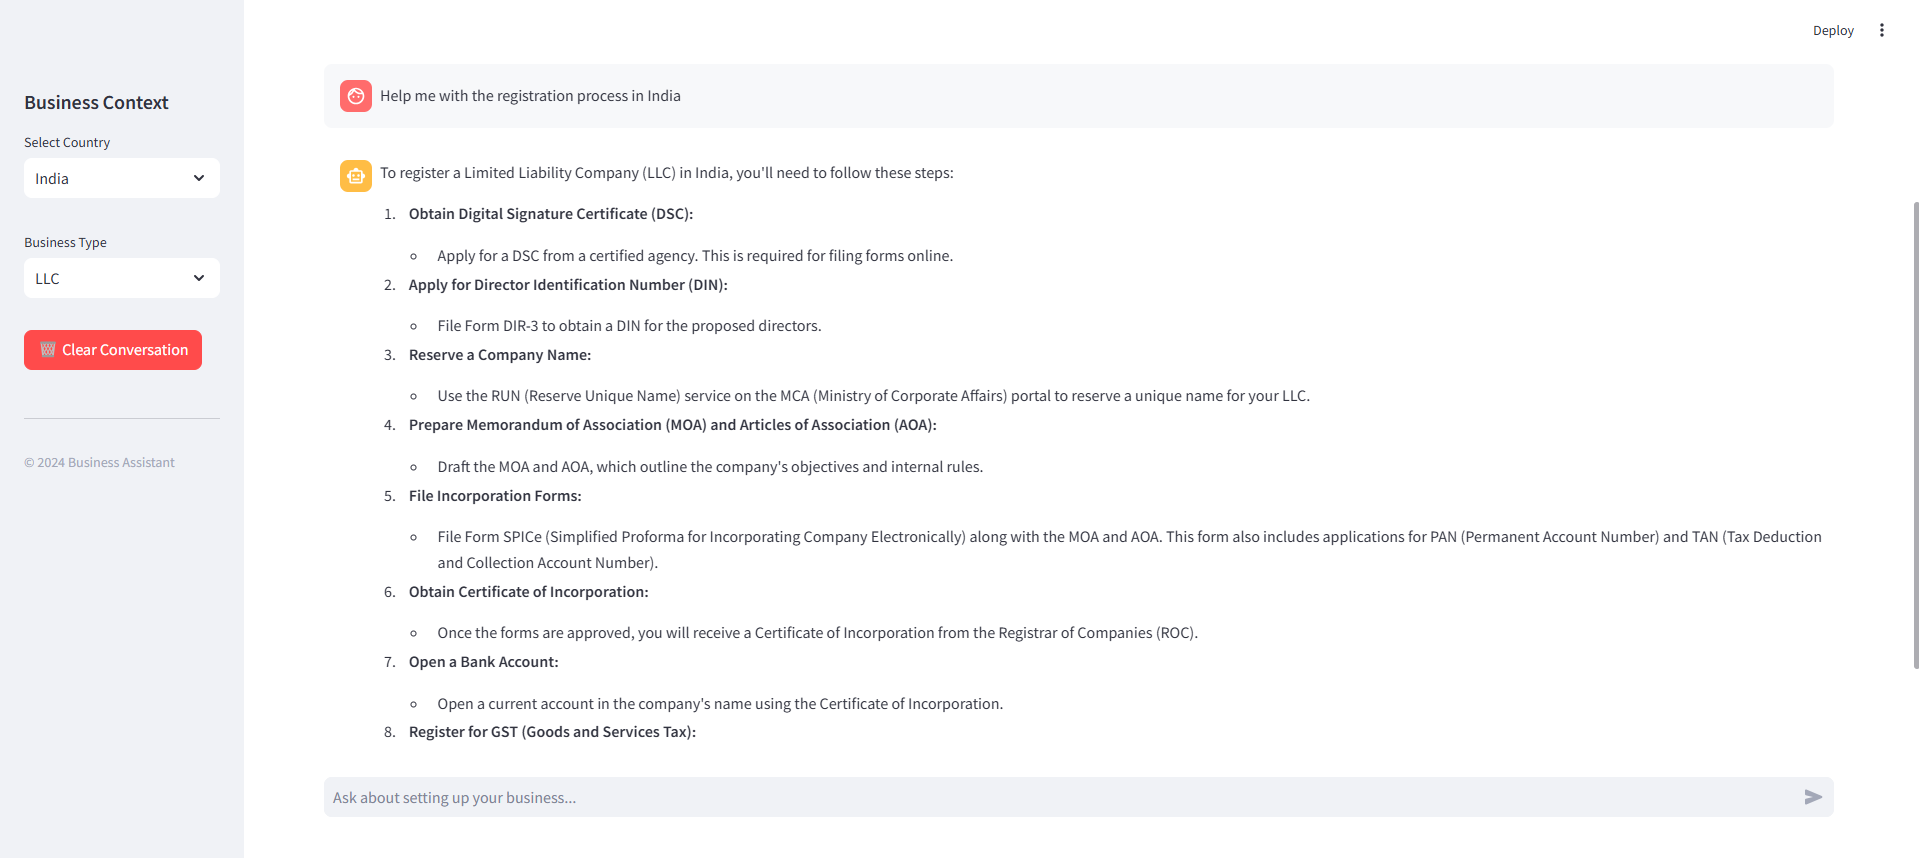This screenshot has width=1919, height=858.
Task: Click the 'Reserve a Company Name' step heading
Action: [499, 355]
